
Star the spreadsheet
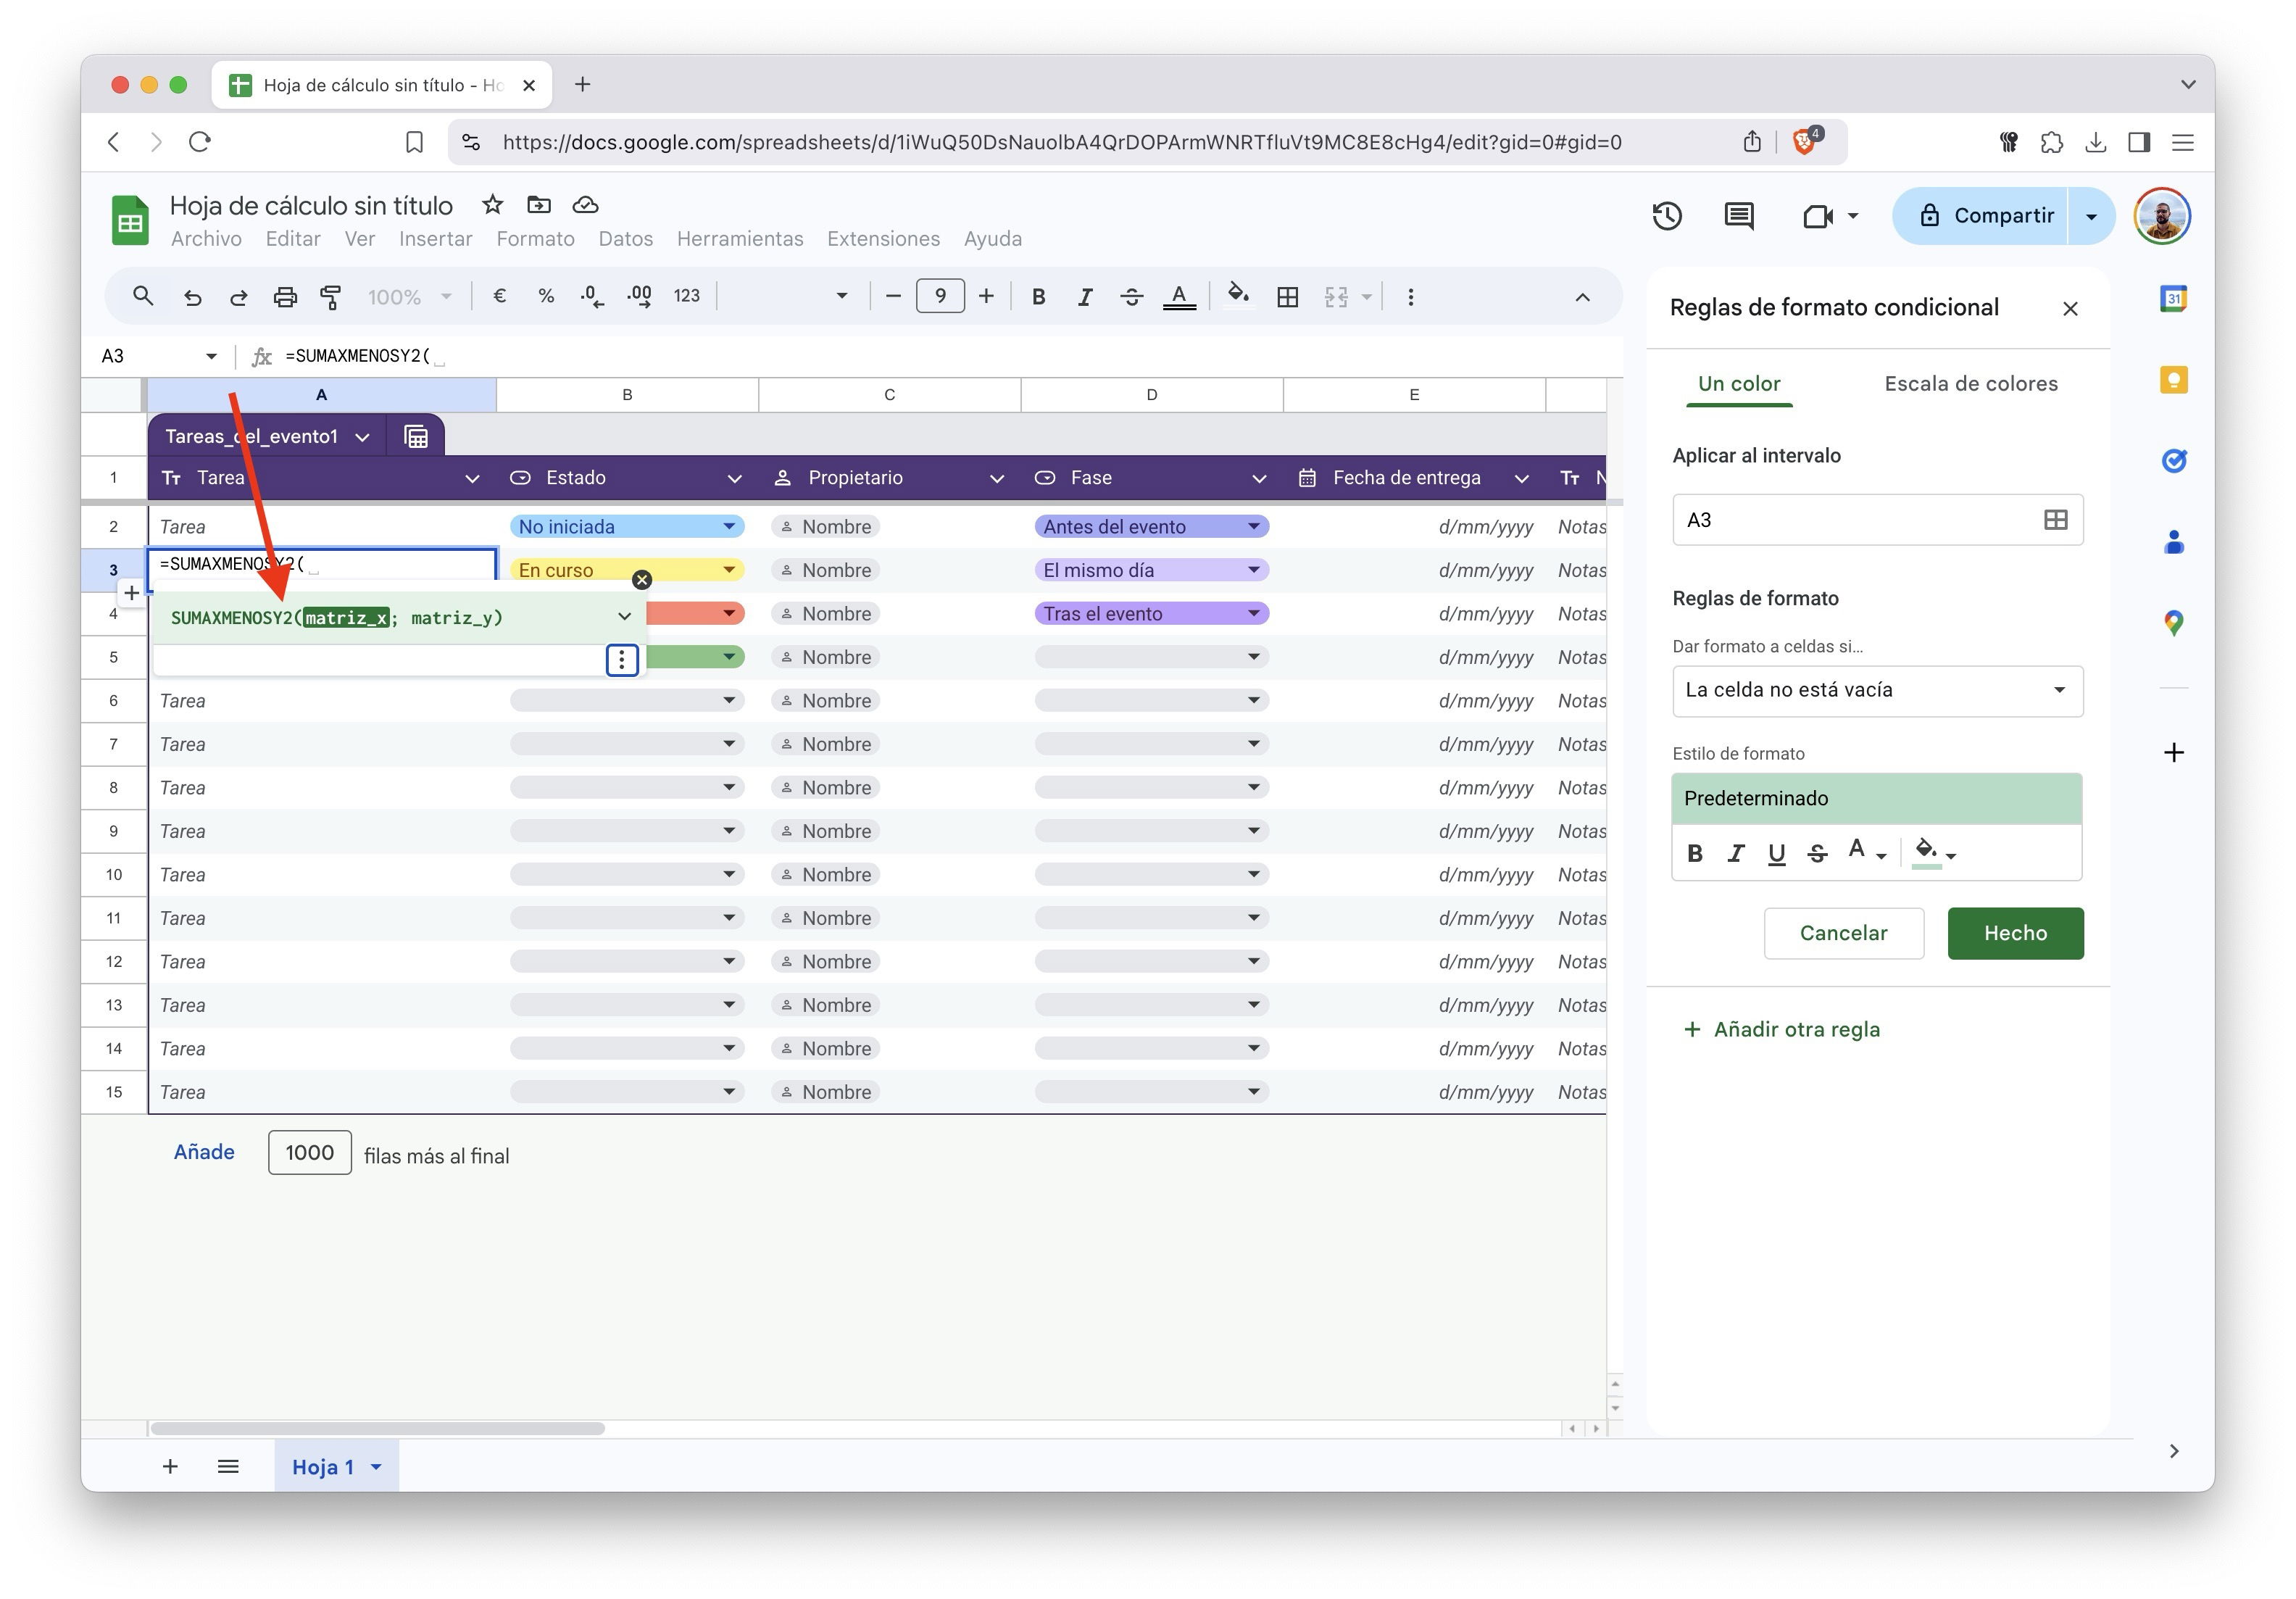coord(492,205)
